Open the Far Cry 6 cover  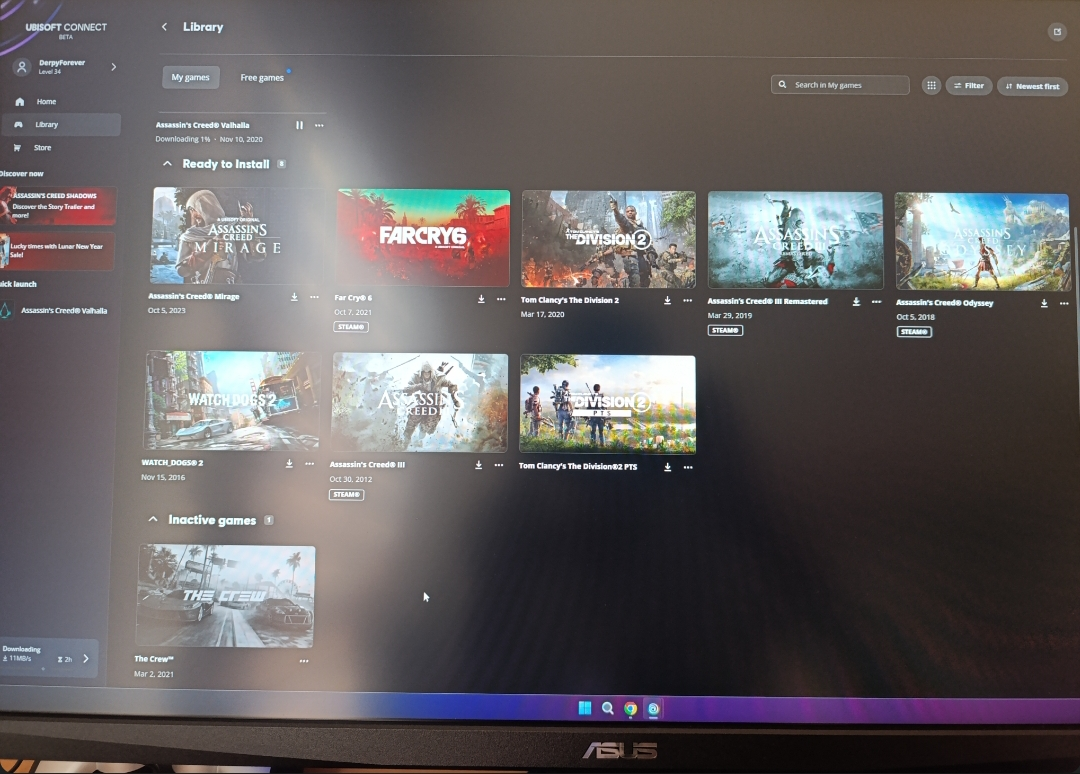click(x=424, y=238)
